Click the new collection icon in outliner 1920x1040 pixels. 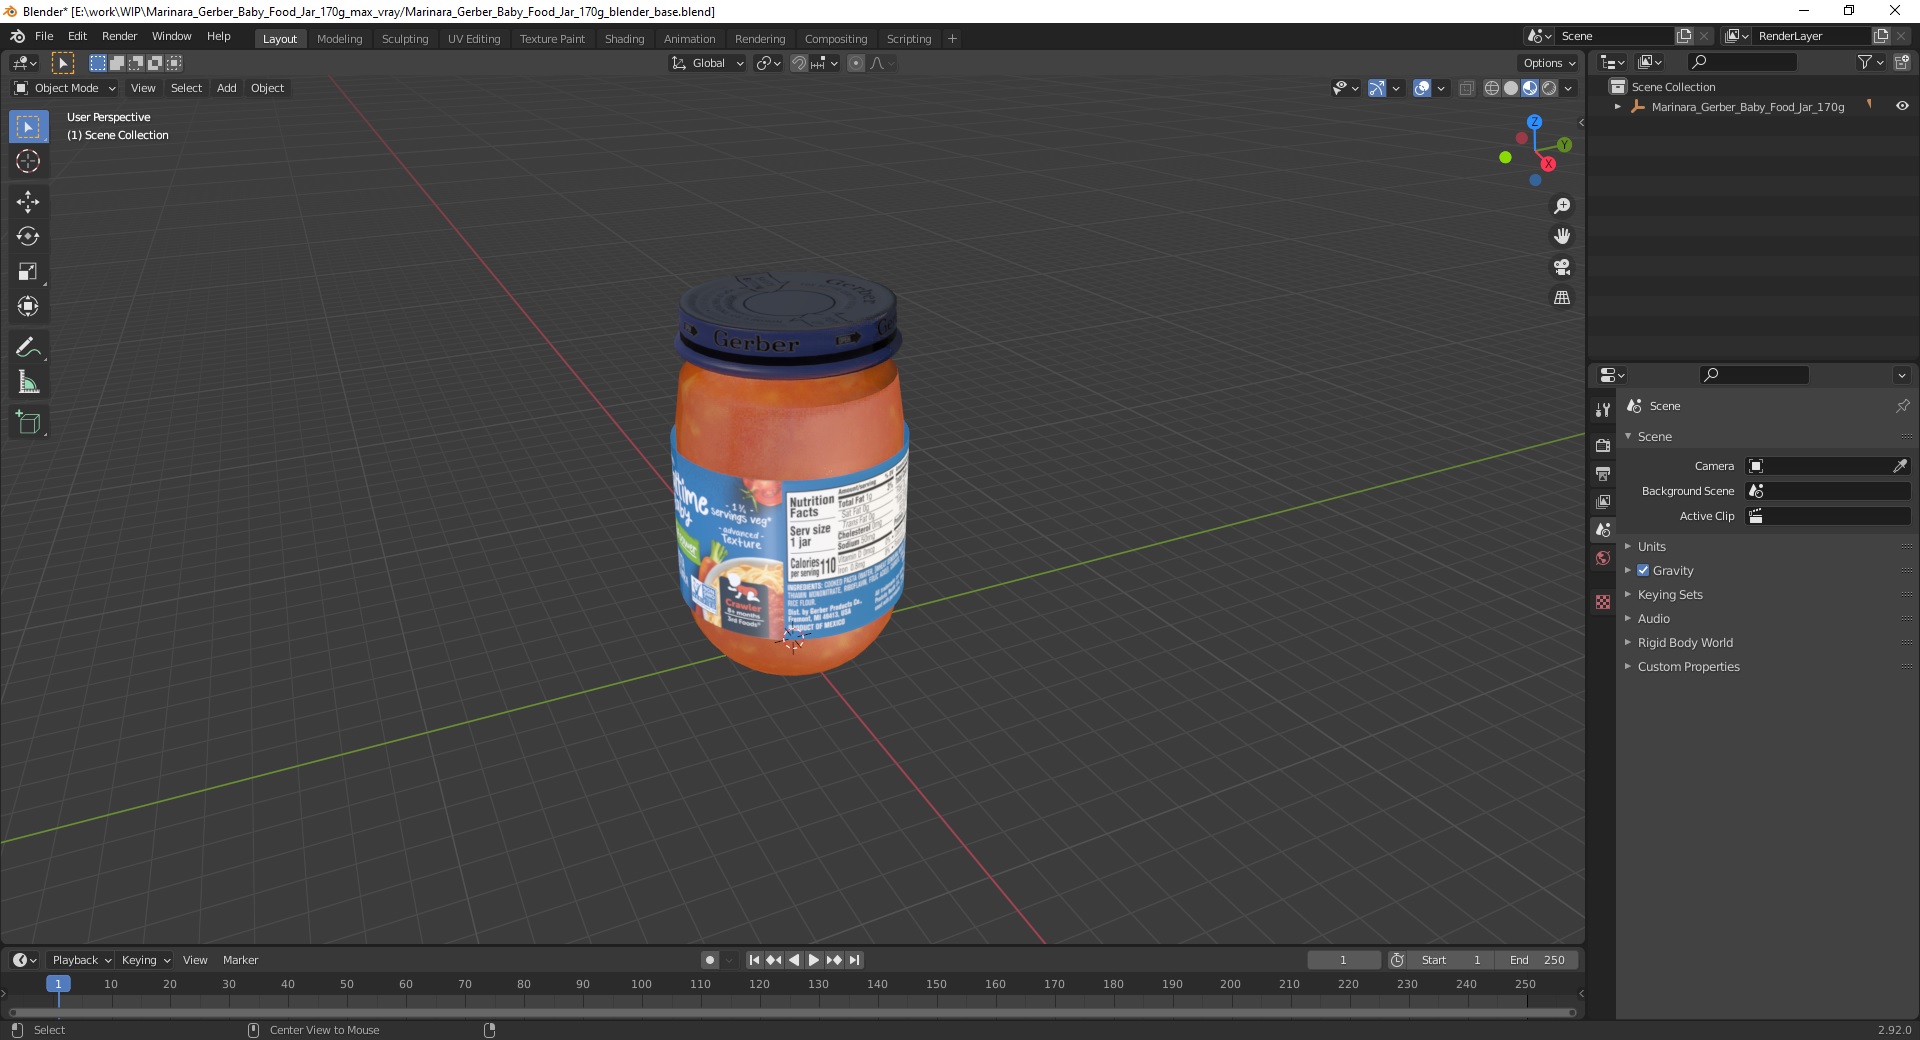1902,62
